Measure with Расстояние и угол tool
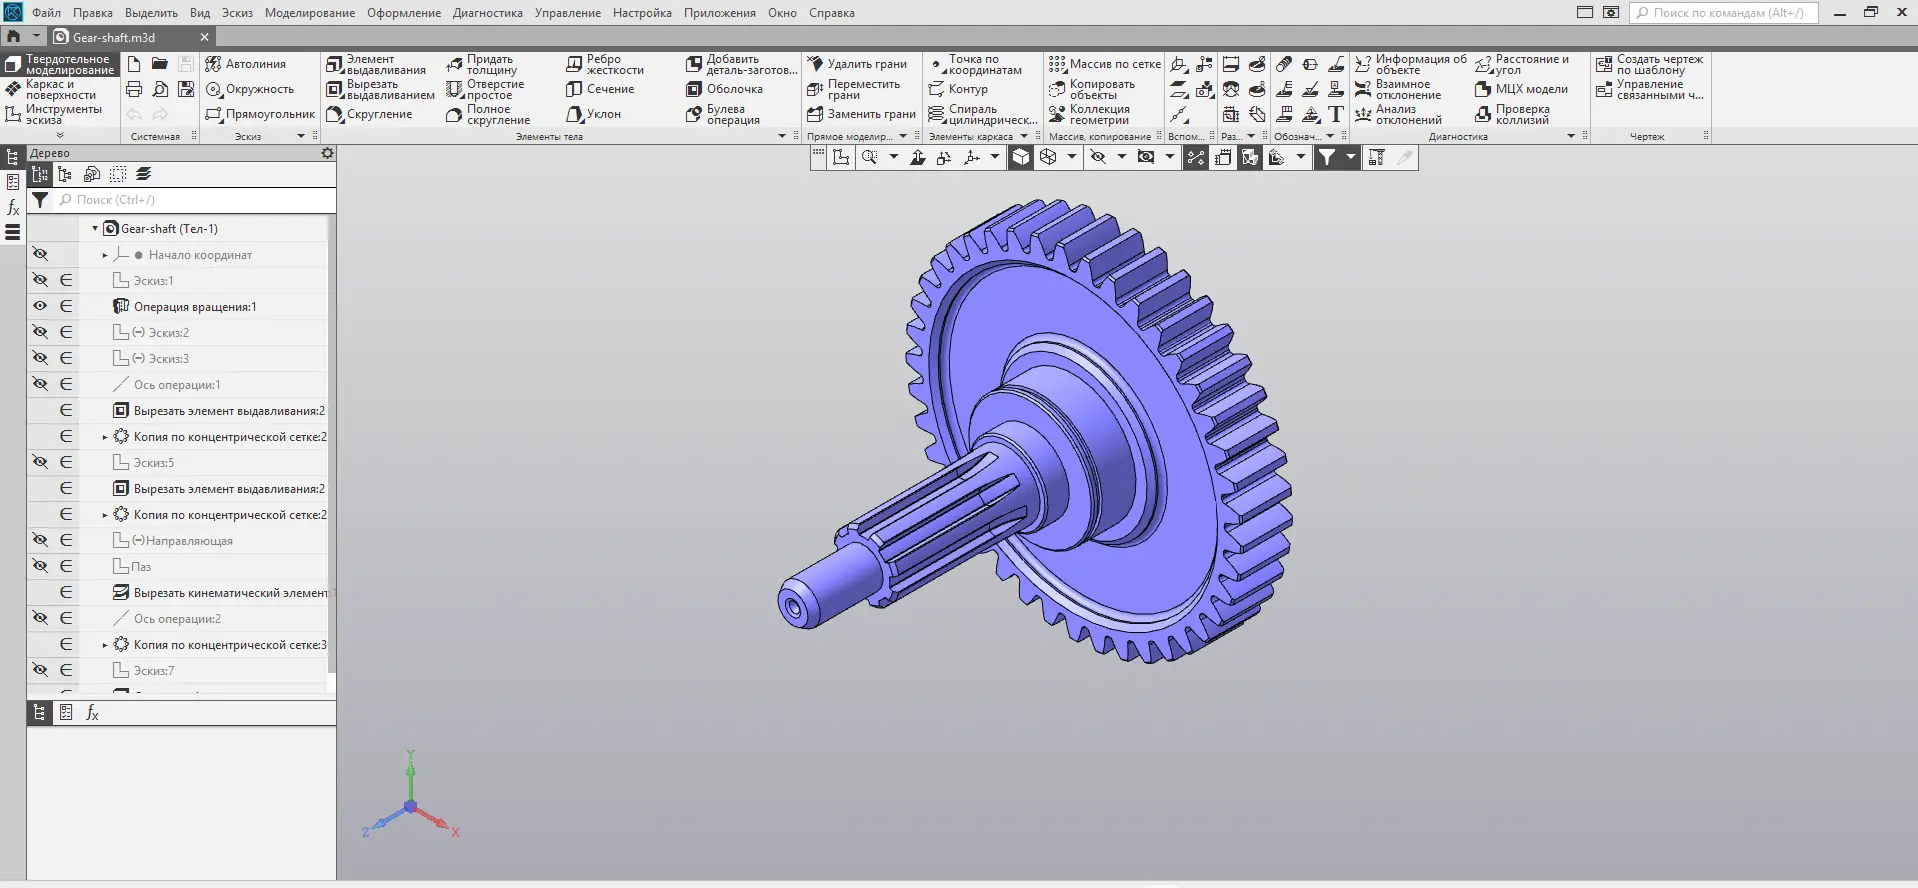The height and width of the screenshot is (888, 1918). click(x=1522, y=64)
